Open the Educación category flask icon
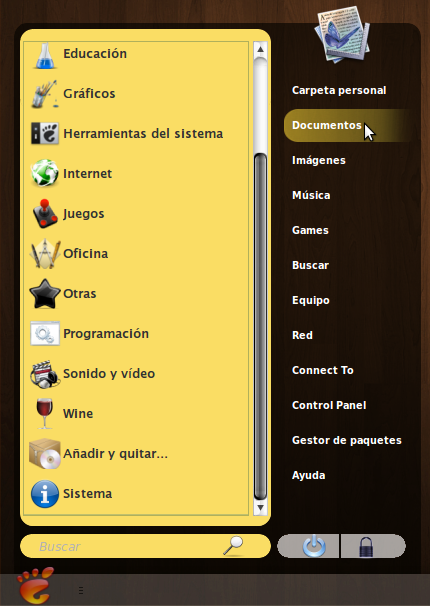 point(45,55)
